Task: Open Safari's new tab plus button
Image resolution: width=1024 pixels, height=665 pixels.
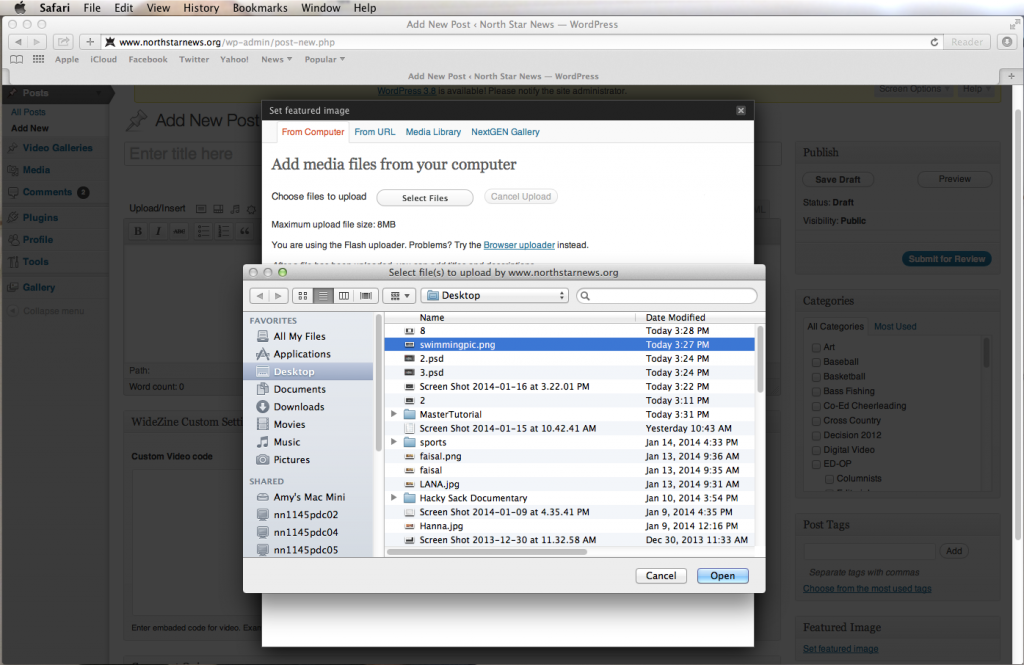Action: click(1011, 76)
